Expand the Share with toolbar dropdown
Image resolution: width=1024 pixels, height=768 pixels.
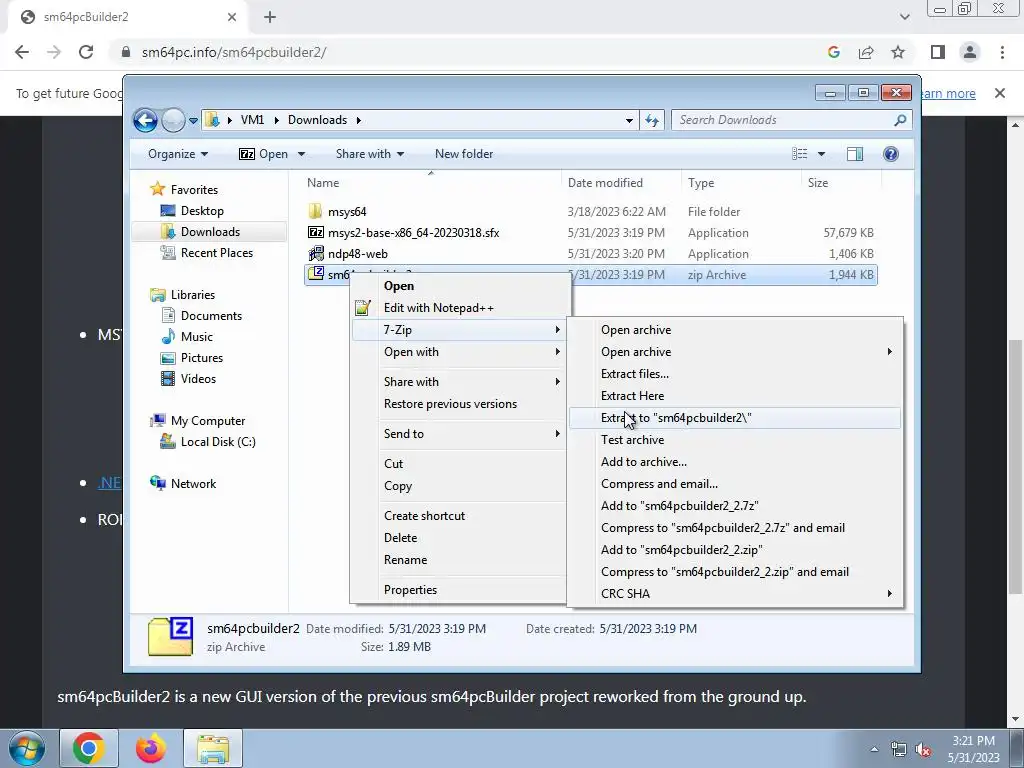370,154
